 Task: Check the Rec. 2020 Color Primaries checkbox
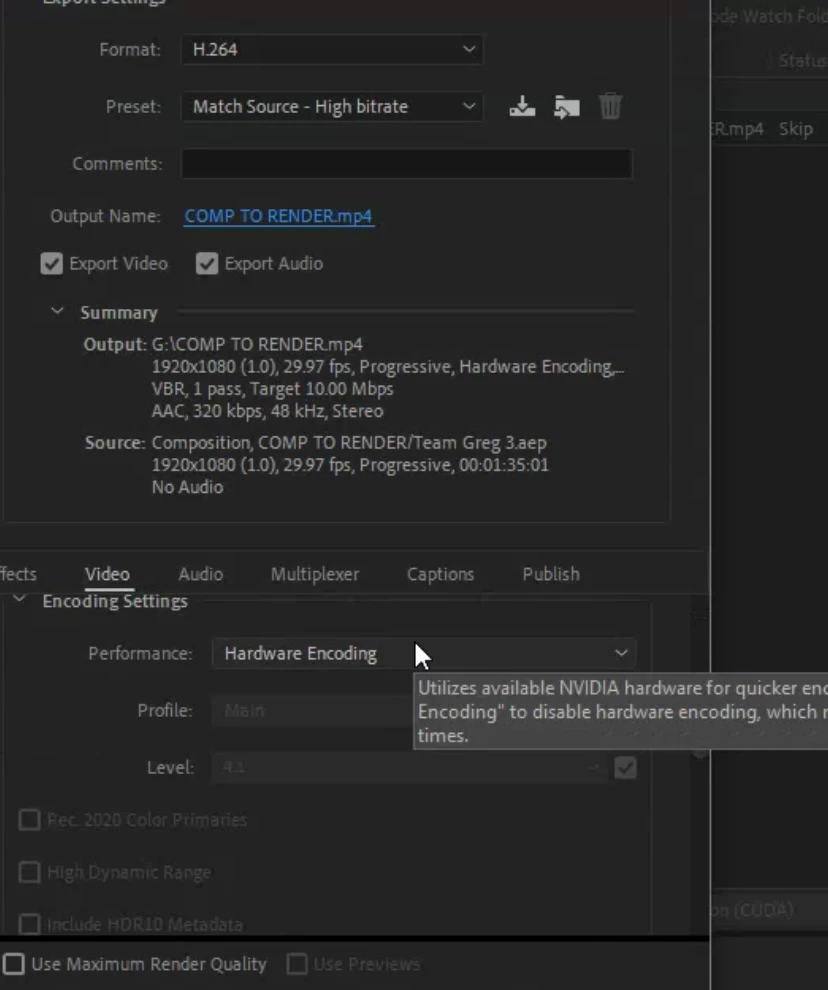pos(29,820)
